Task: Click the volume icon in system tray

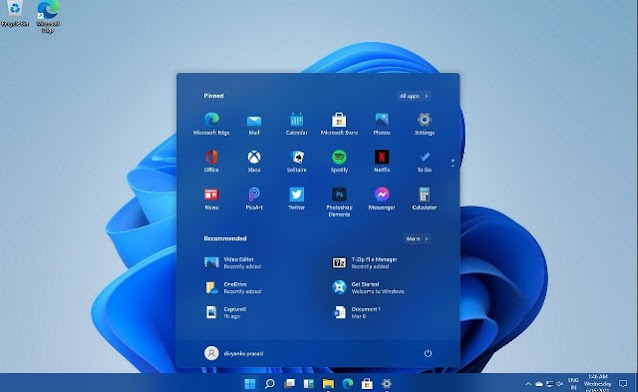Action: [x=560, y=383]
